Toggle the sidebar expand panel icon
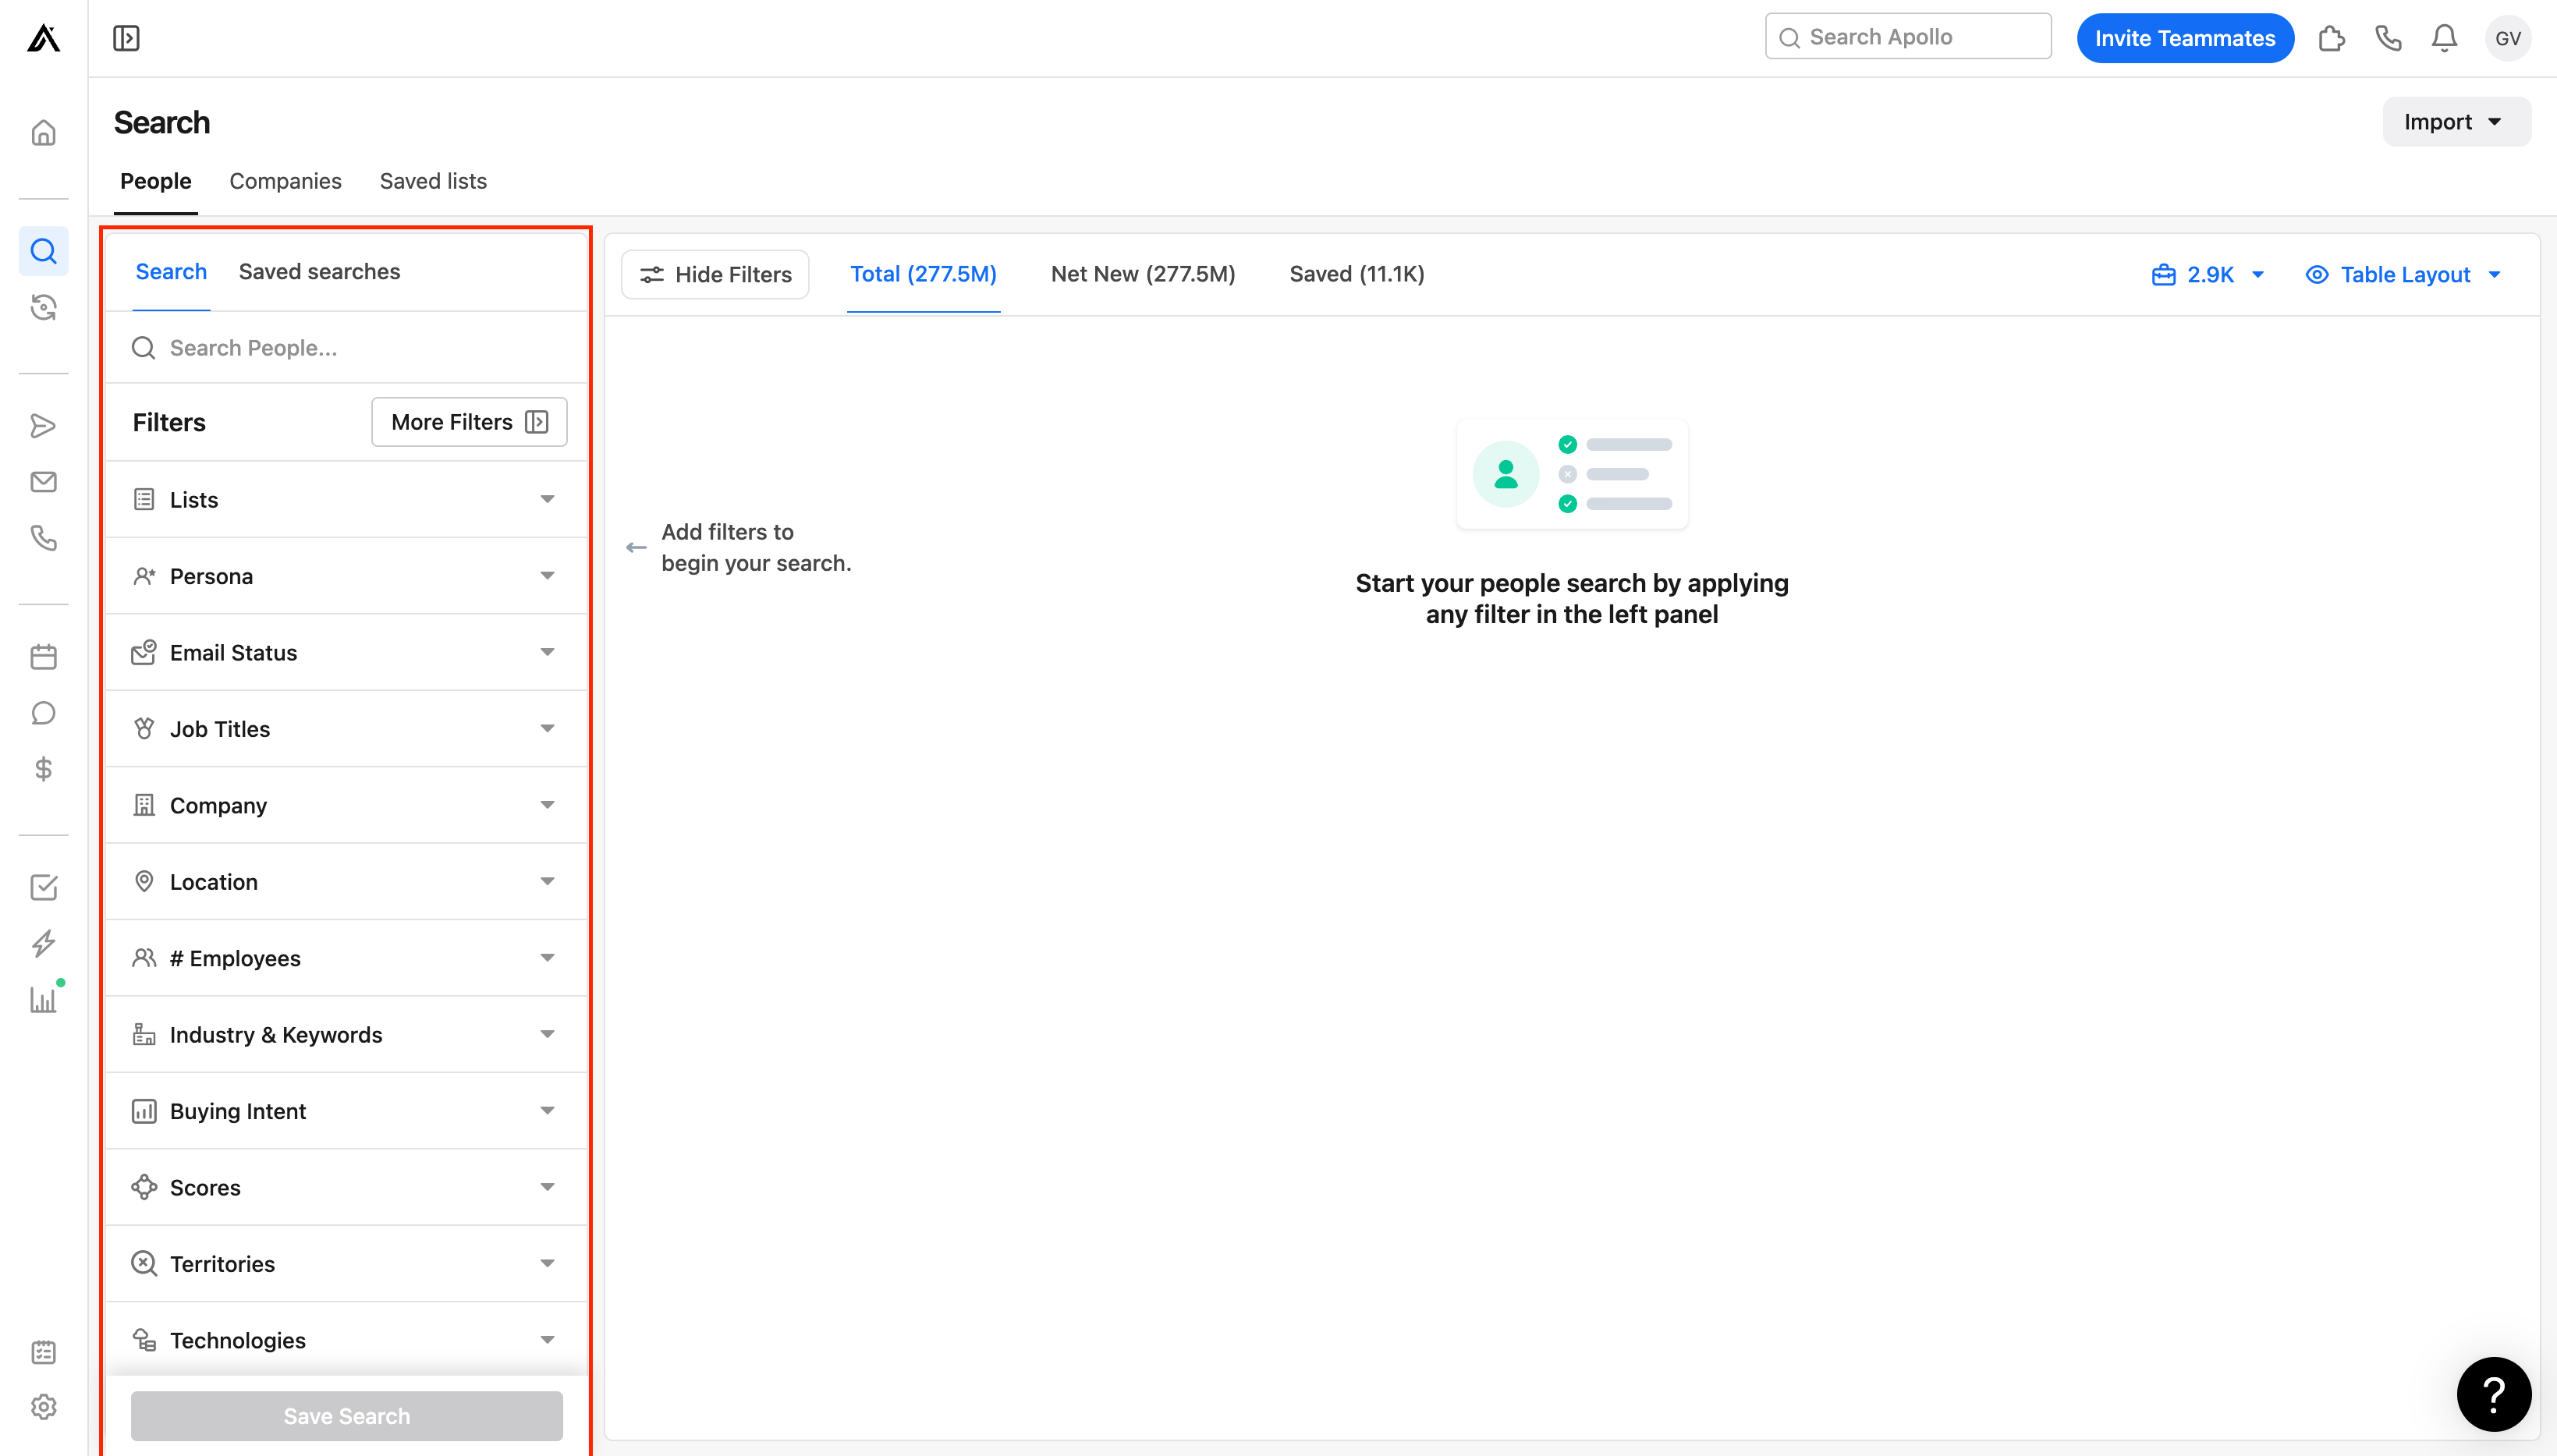Image resolution: width=2557 pixels, height=1456 pixels. (126, 38)
